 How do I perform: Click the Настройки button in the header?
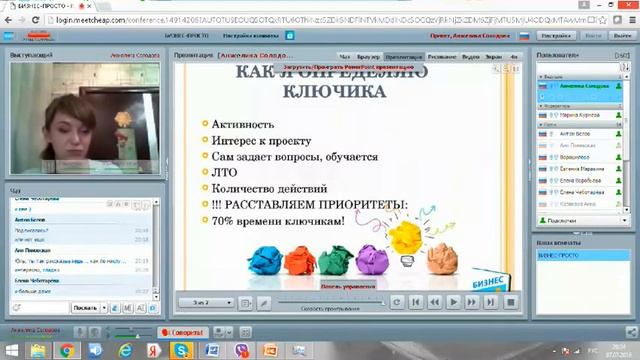click(x=556, y=36)
